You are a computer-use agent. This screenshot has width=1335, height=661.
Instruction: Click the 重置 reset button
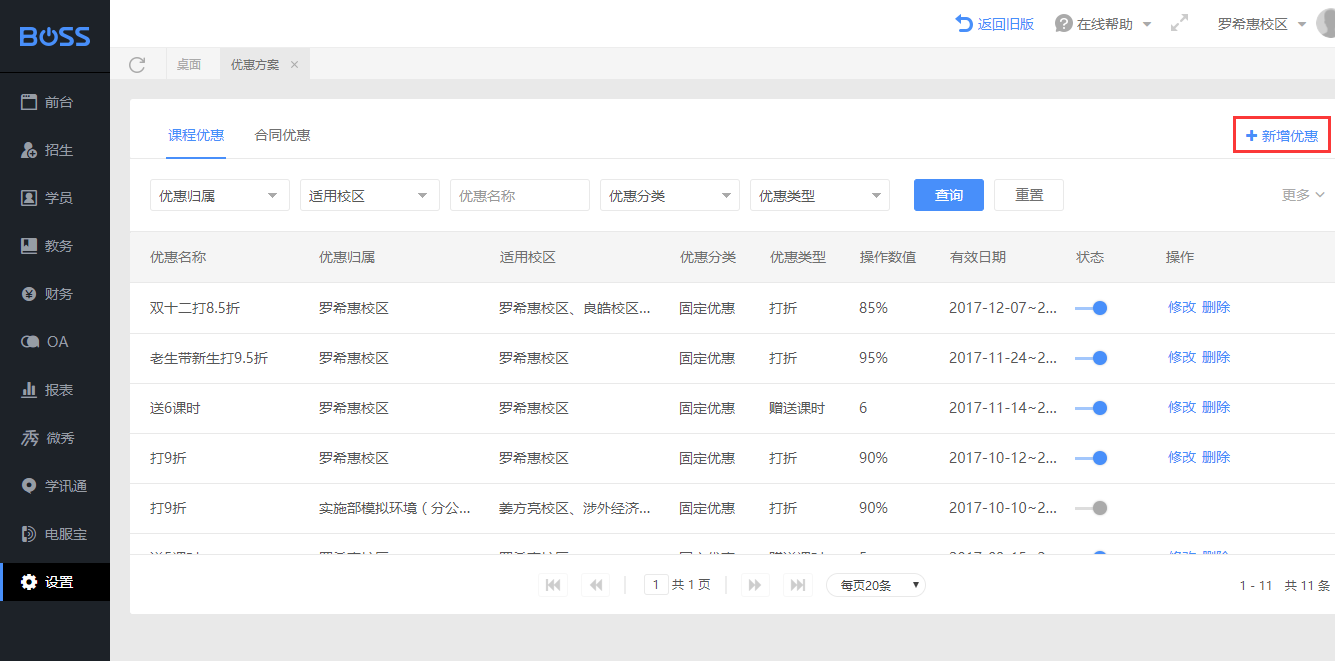(x=1029, y=195)
